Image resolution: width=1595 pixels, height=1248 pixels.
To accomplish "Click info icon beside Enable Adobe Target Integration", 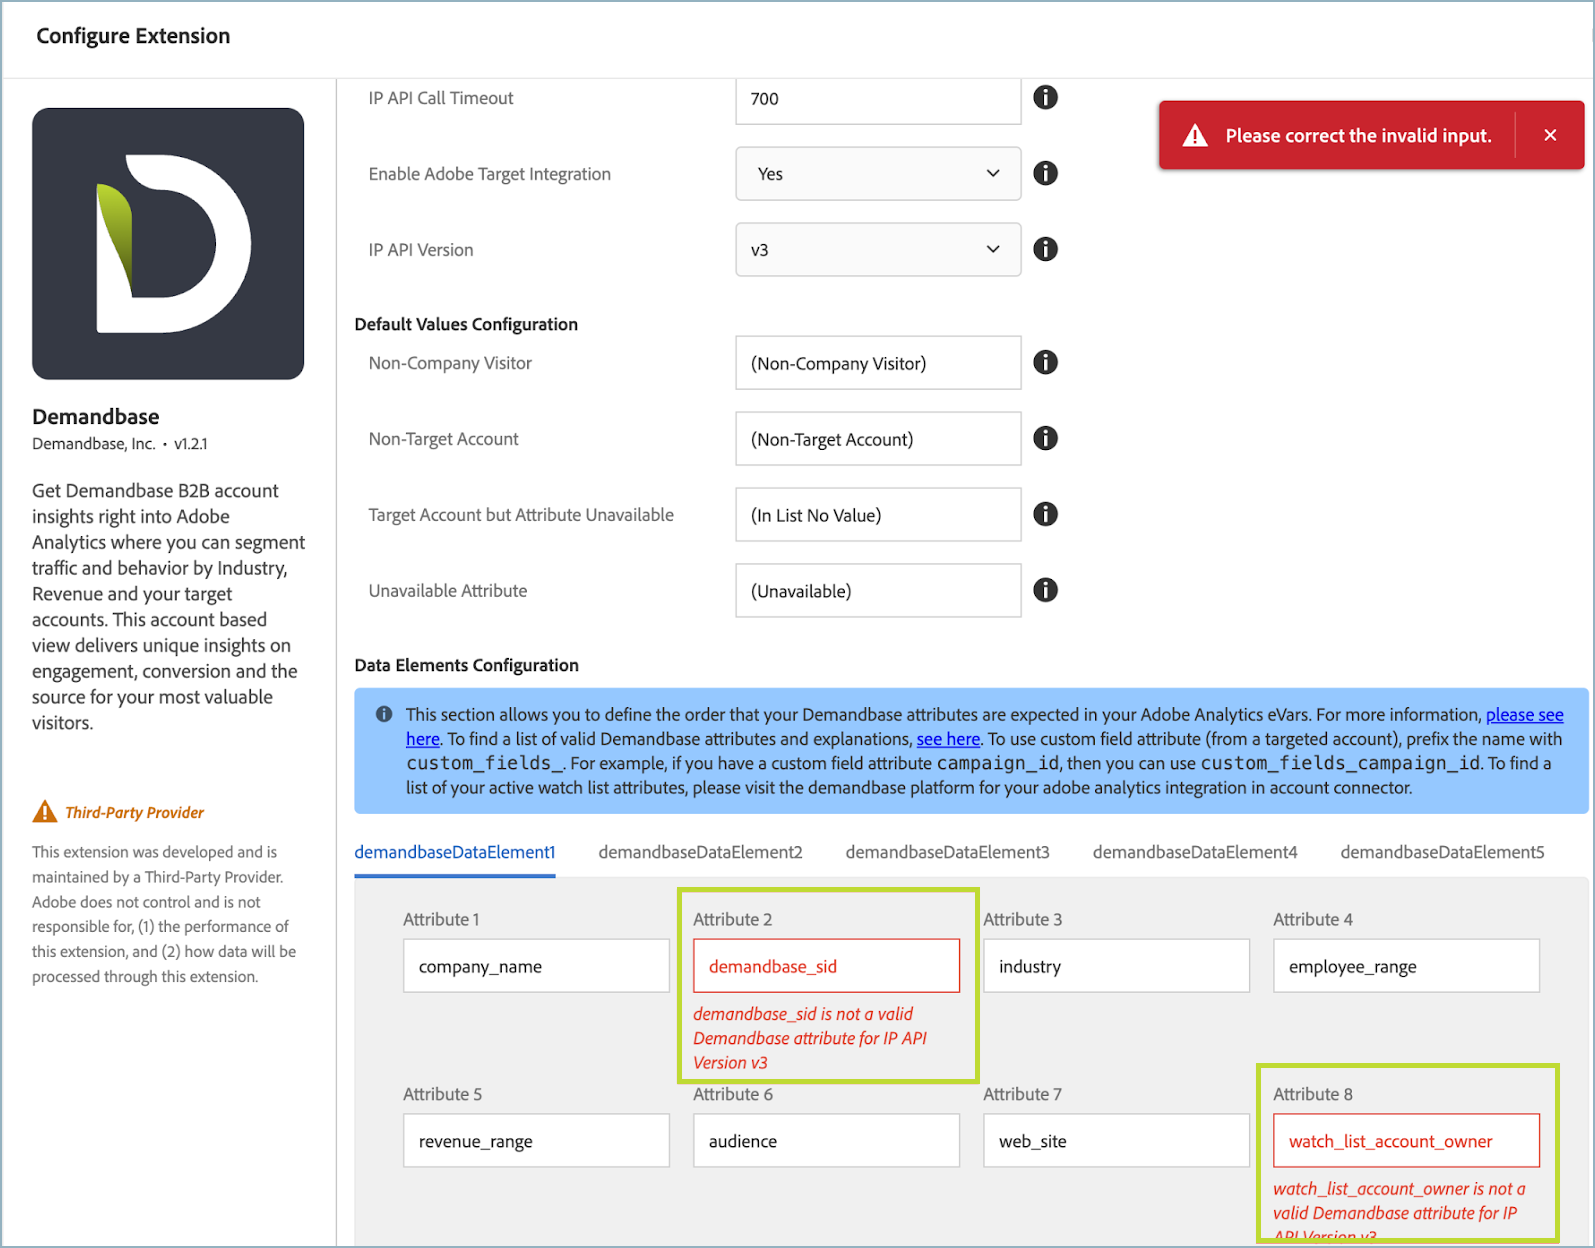I will tap(1045, 173).
